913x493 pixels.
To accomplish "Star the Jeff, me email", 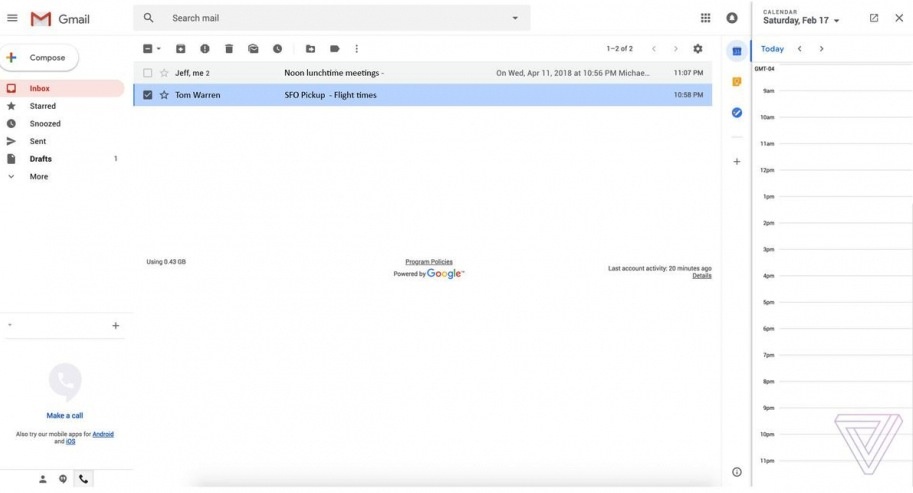I will point(164,73).
